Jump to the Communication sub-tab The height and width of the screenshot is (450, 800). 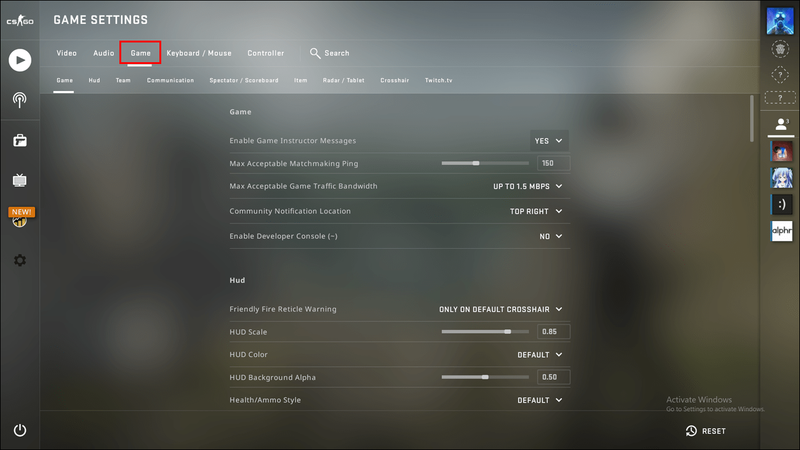point(170,80)
